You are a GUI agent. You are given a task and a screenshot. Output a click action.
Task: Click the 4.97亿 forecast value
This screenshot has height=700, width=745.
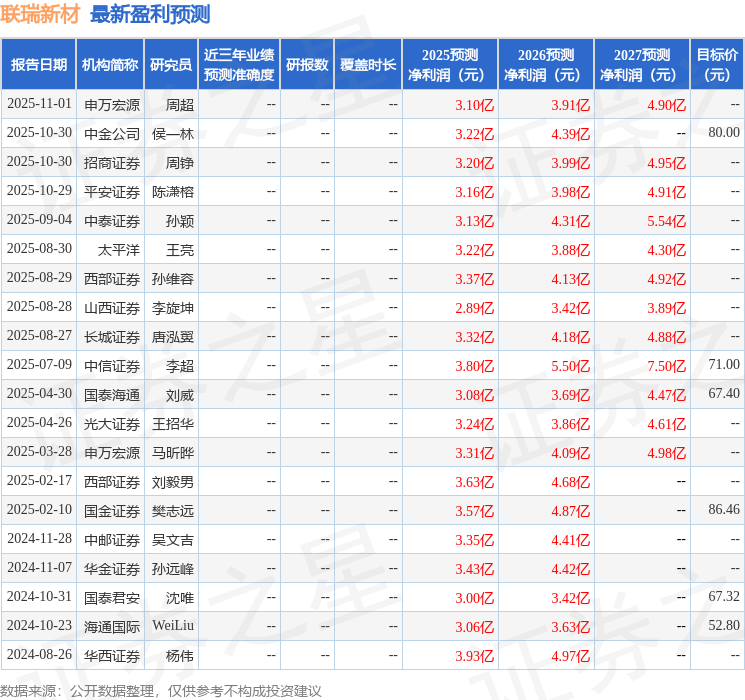(571, 656)
